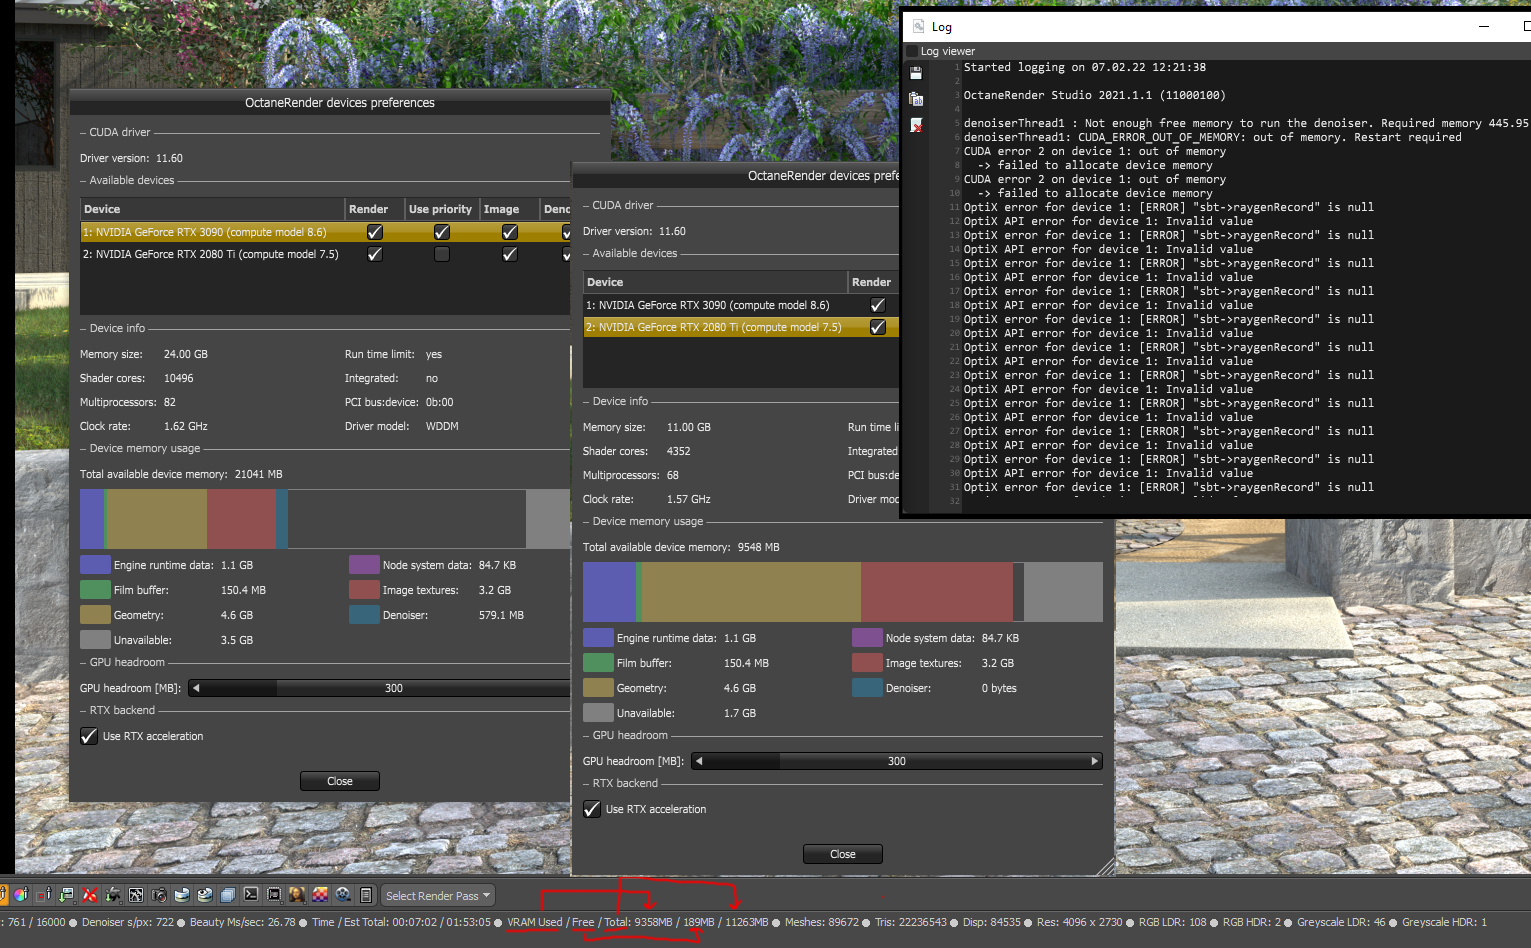Increase GPU headroom in right dialog

(1095, 761)
